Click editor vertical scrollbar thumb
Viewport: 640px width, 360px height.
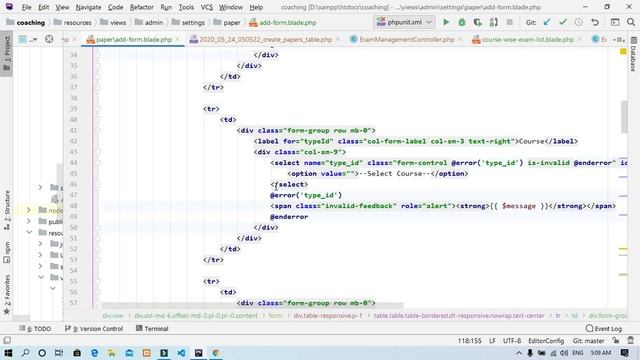click(x=624, y=116)
